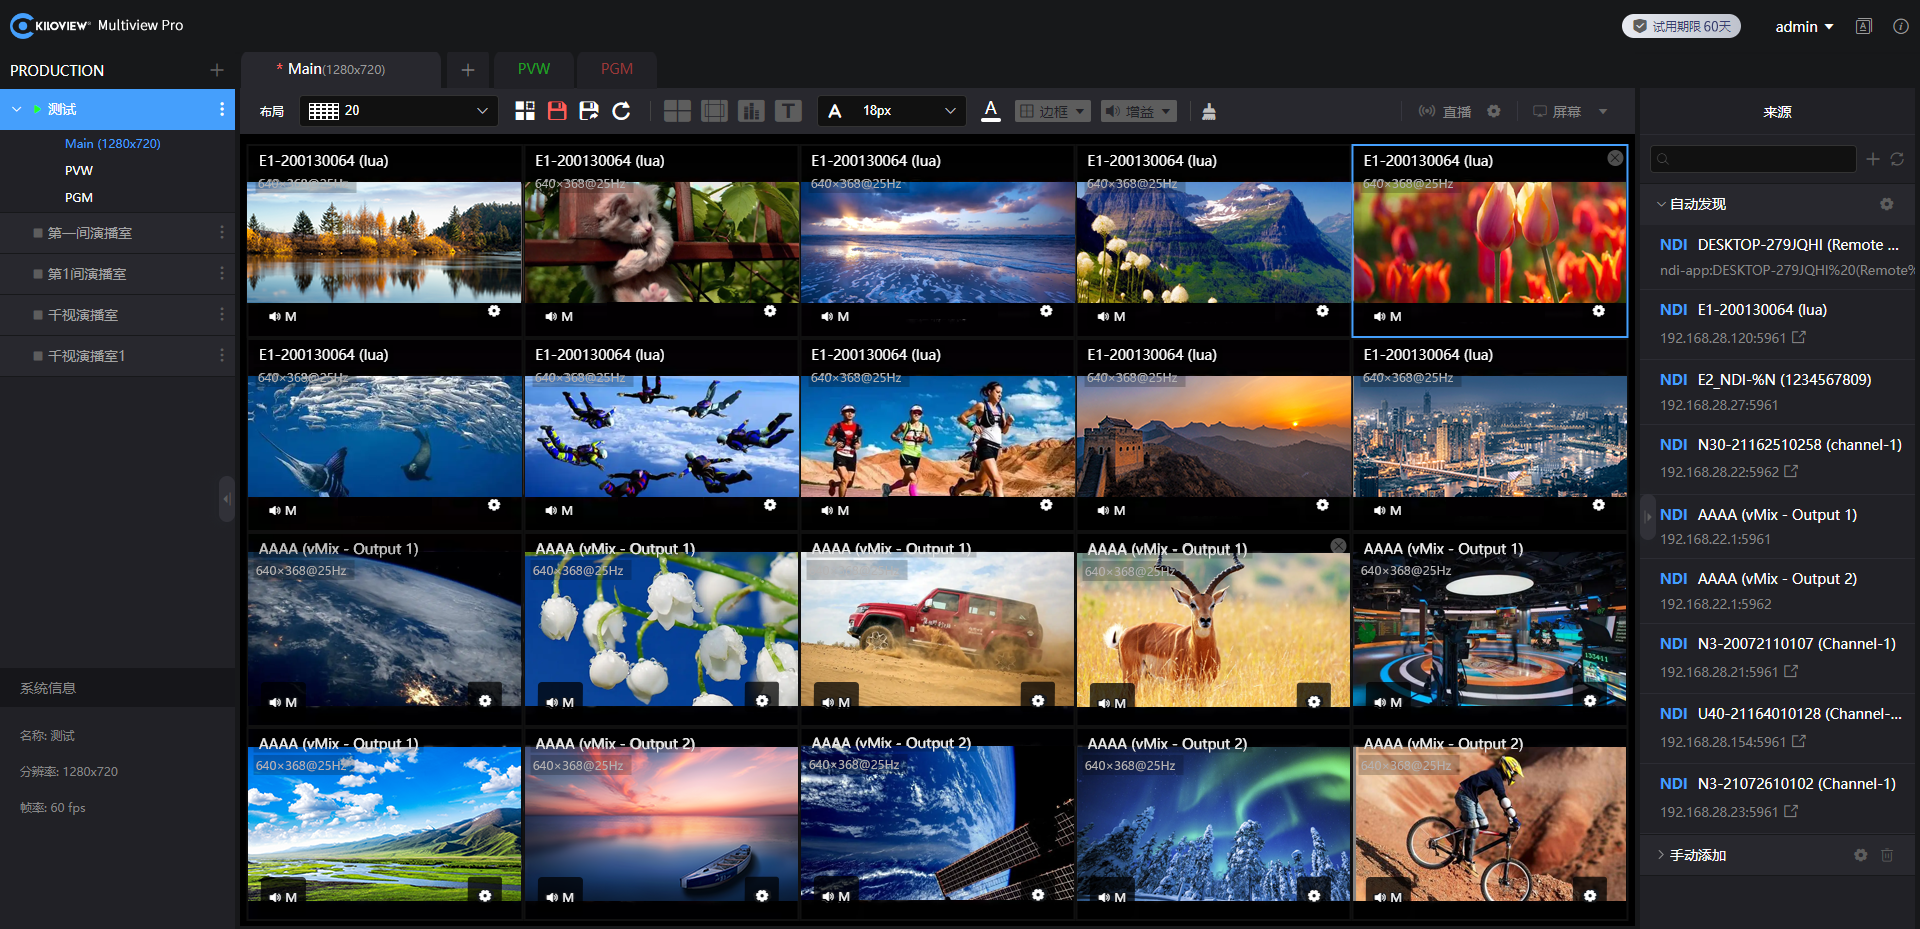Switch to the PVW tab
Image resolution: width=1920 pixels, height=929 pixels.
[534, 69]
